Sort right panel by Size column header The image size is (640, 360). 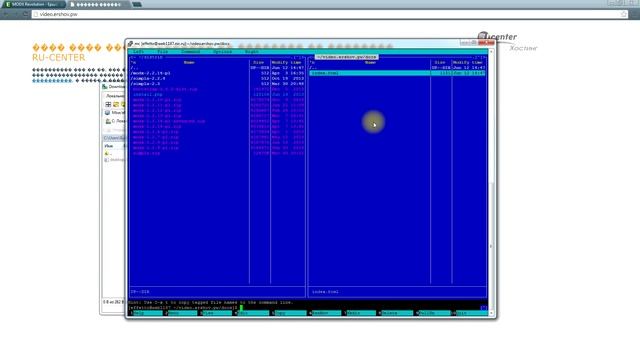tap(440, 62)
